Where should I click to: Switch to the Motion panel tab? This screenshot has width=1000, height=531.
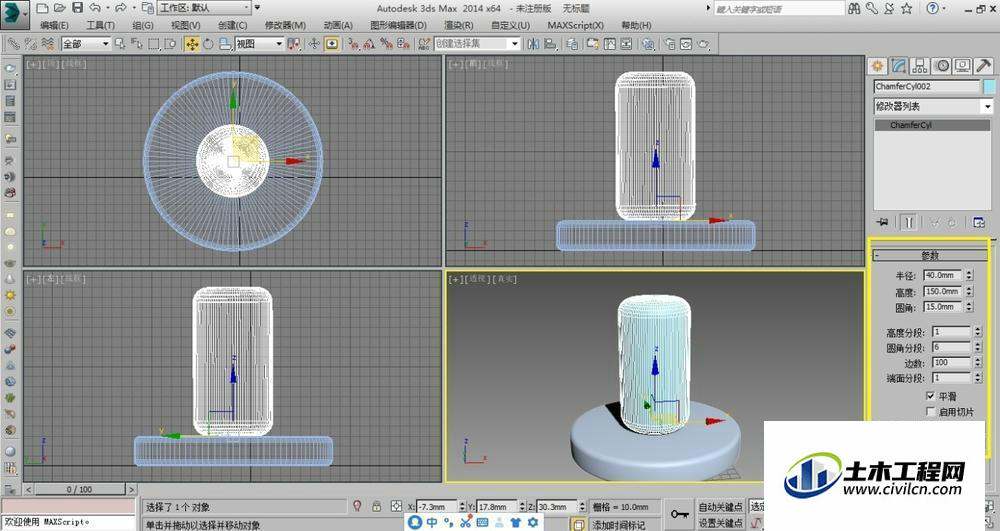coord(941,66)
